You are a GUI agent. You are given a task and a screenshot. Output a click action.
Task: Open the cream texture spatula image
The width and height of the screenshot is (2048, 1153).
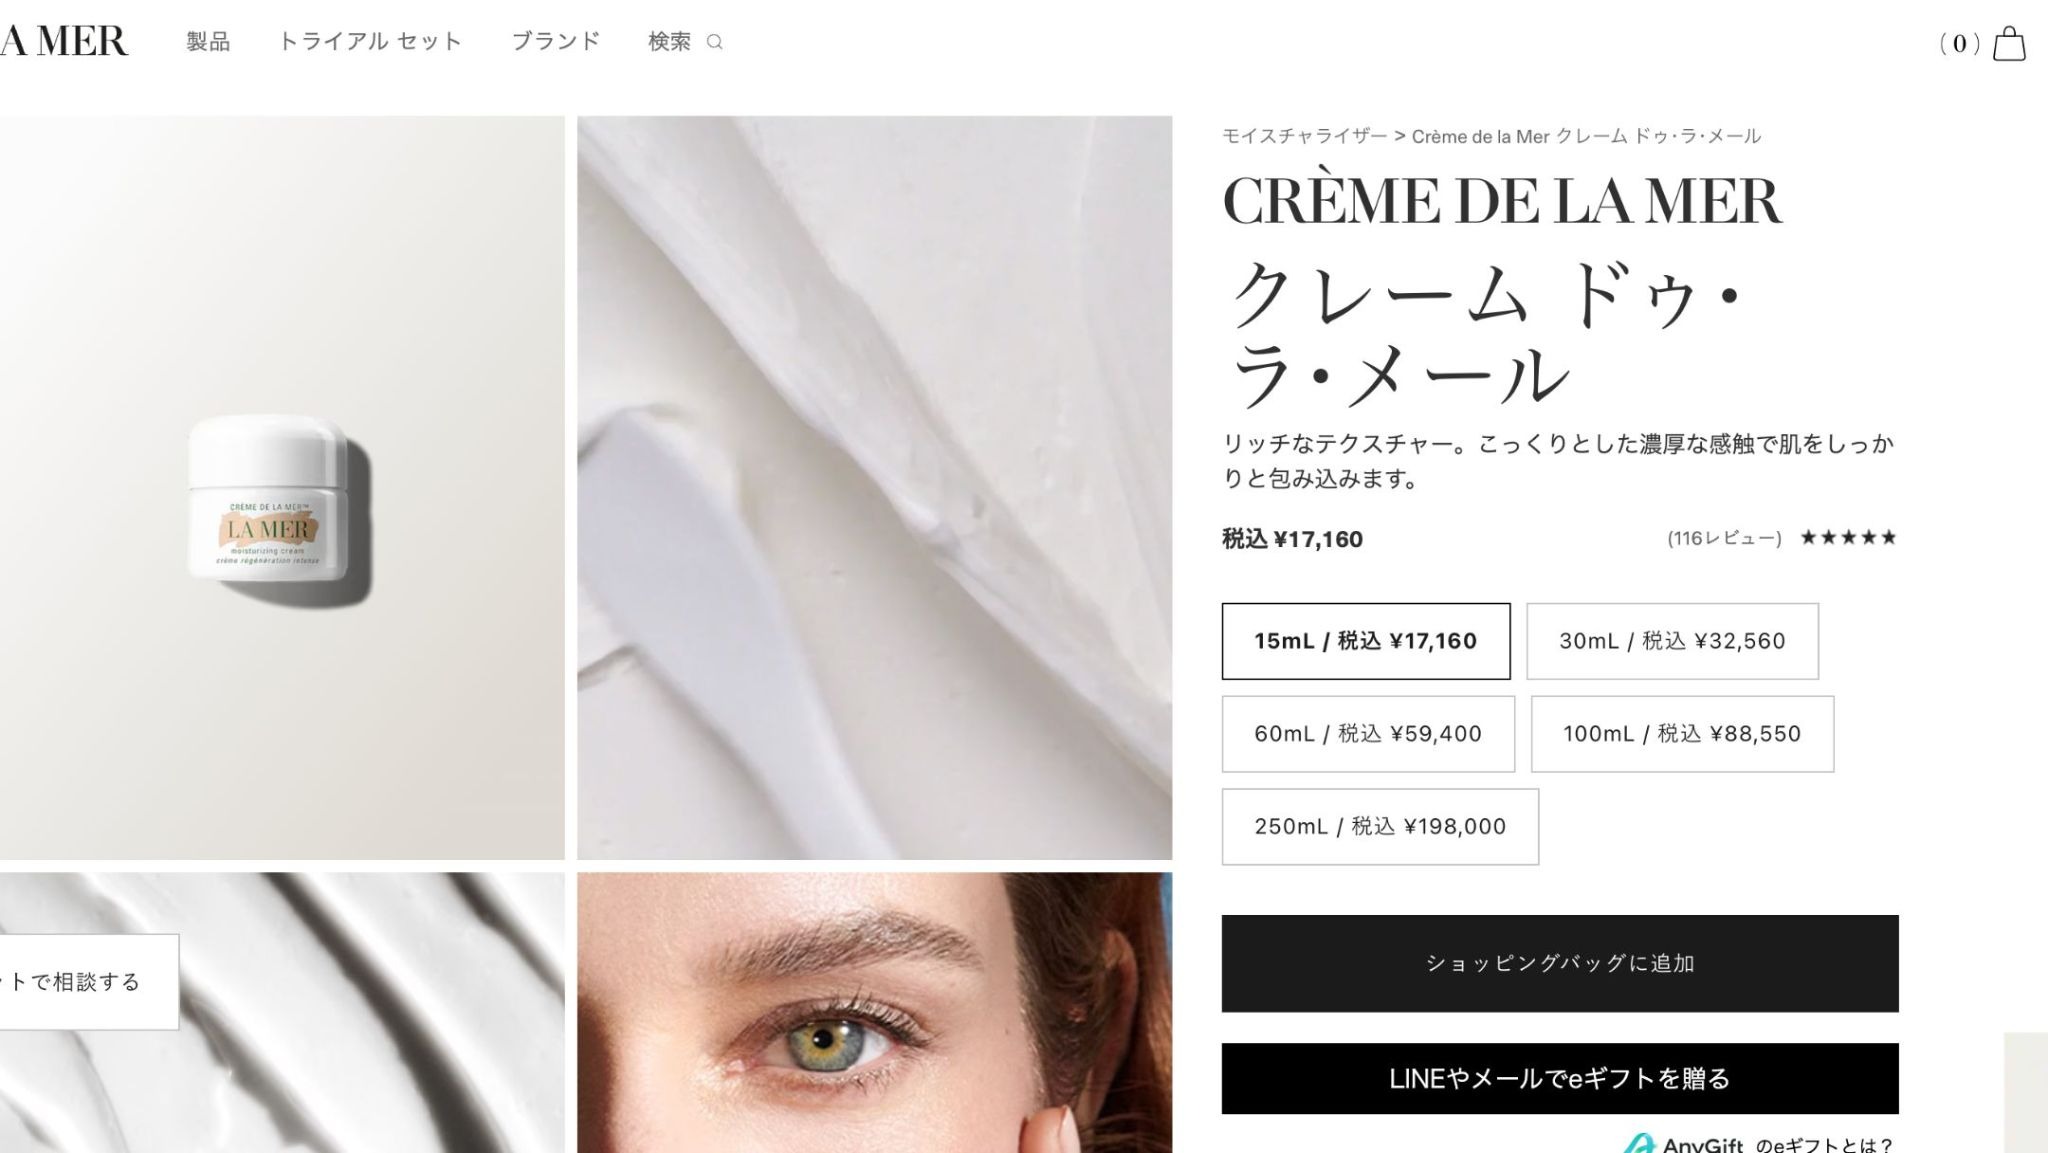pos(875,488)
